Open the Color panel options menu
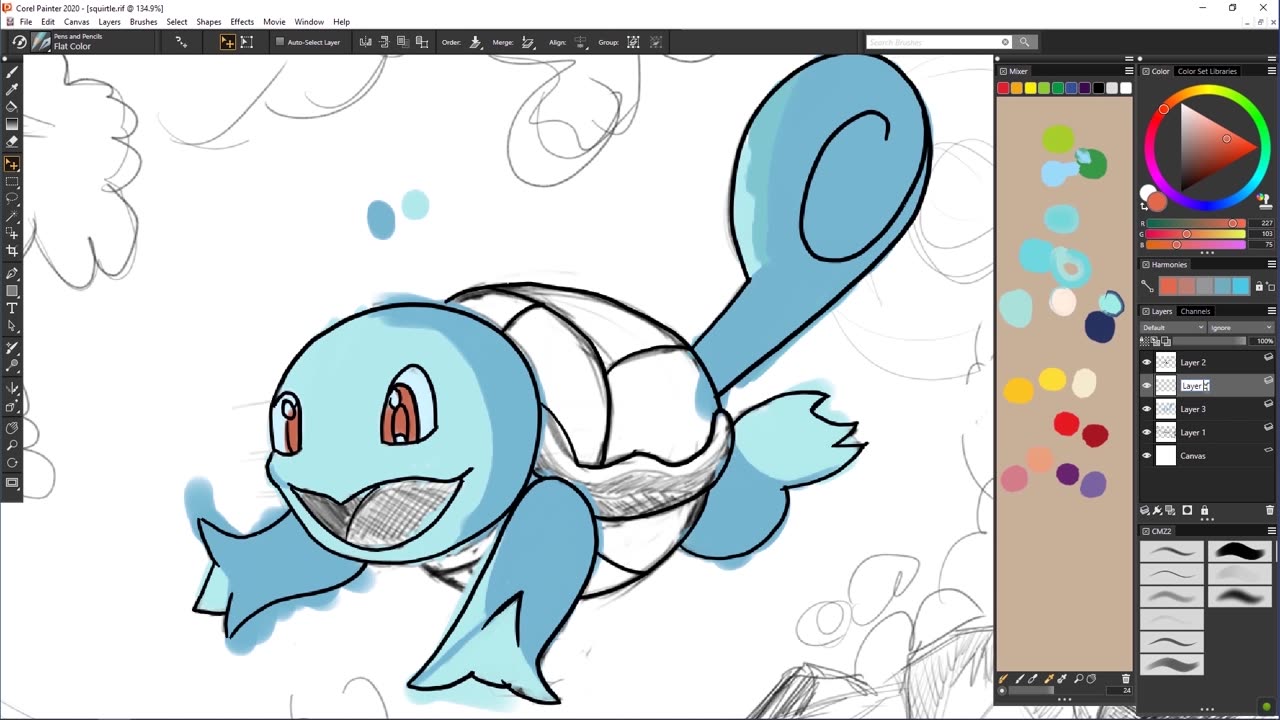The height and width of the screenshot is (720, 1280). [x=1272, y=71]
